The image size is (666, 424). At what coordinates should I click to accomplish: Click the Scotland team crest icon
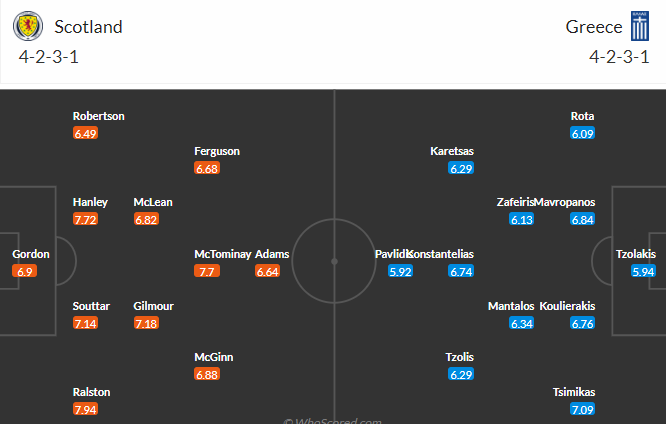(28, 26)
